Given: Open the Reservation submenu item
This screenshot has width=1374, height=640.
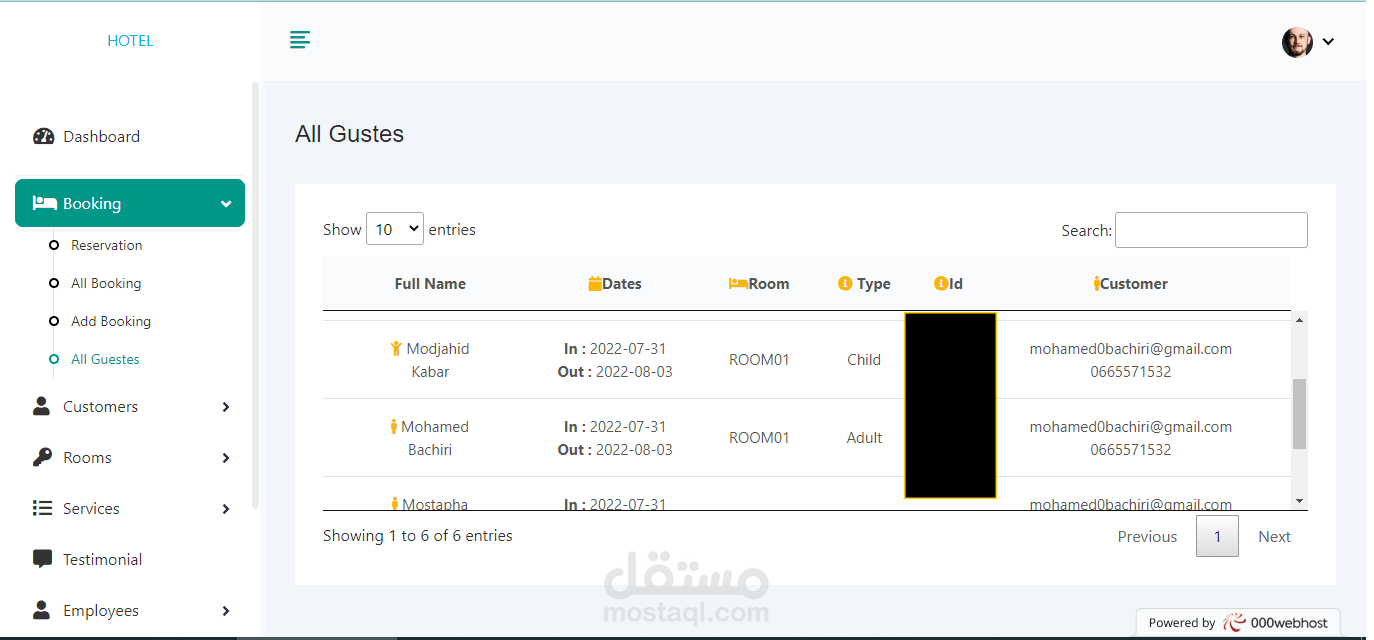Looking at the screenshot, I should pos(106,245).
